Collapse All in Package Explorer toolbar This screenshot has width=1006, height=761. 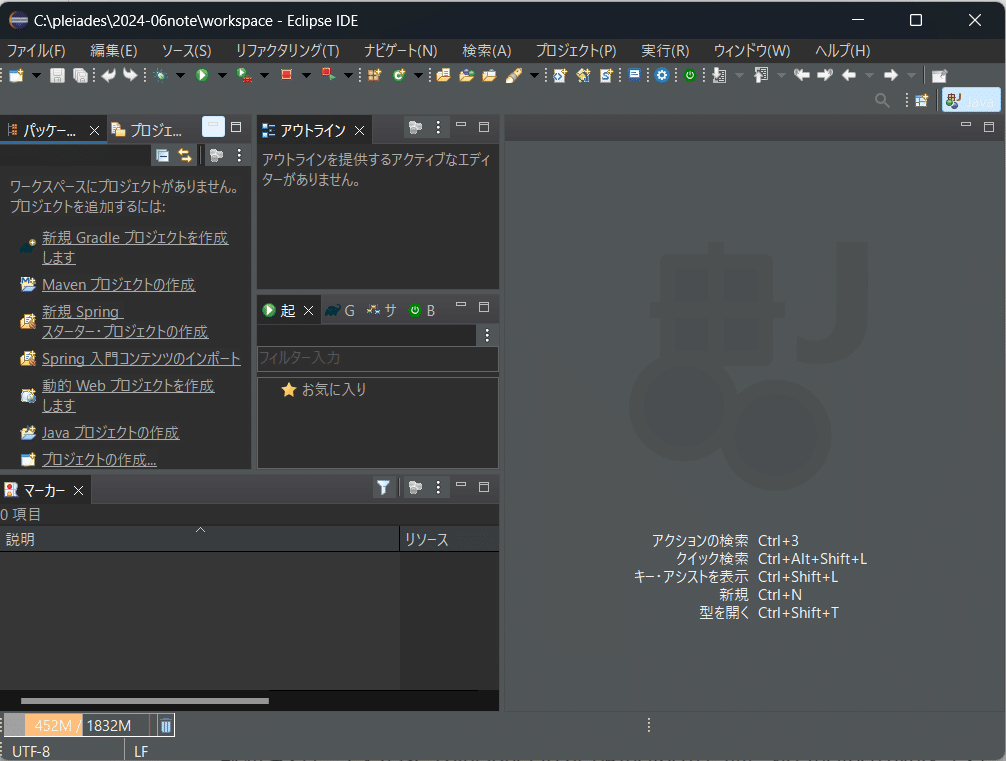[x=162, y=155]
